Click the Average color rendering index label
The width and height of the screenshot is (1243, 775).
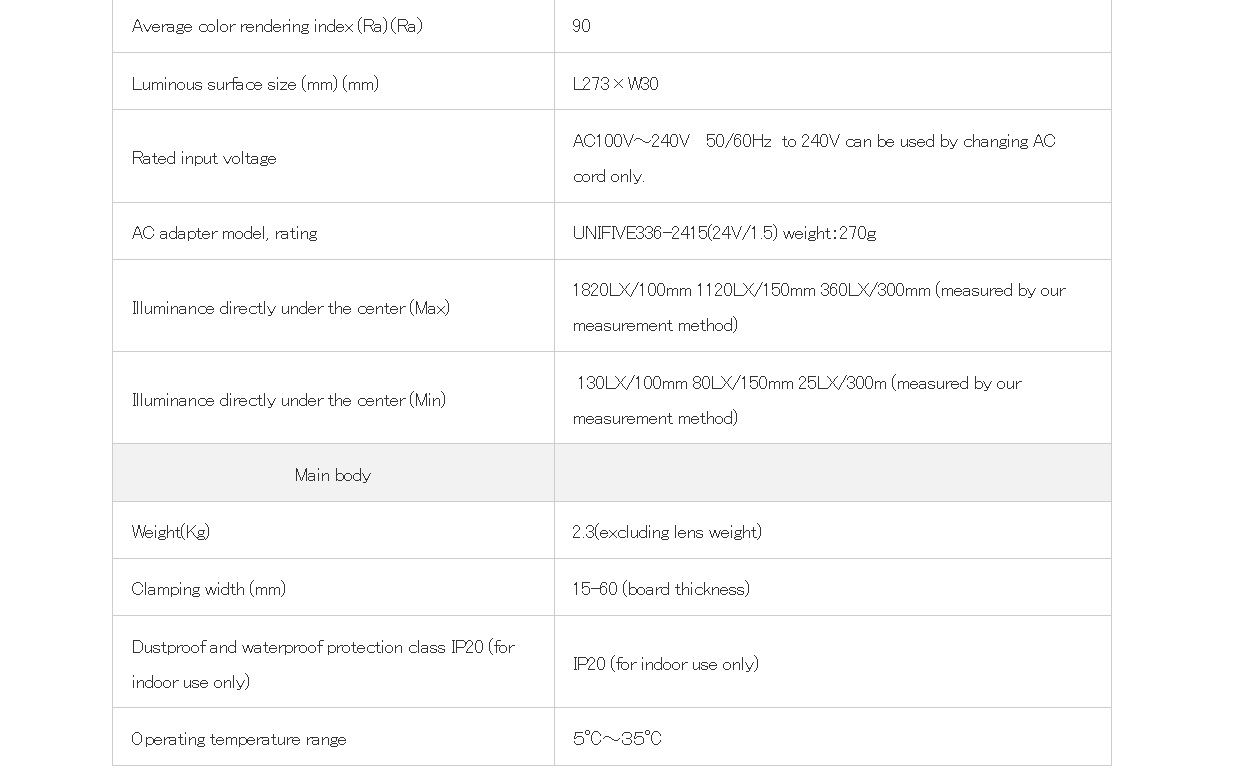(277, 27)
